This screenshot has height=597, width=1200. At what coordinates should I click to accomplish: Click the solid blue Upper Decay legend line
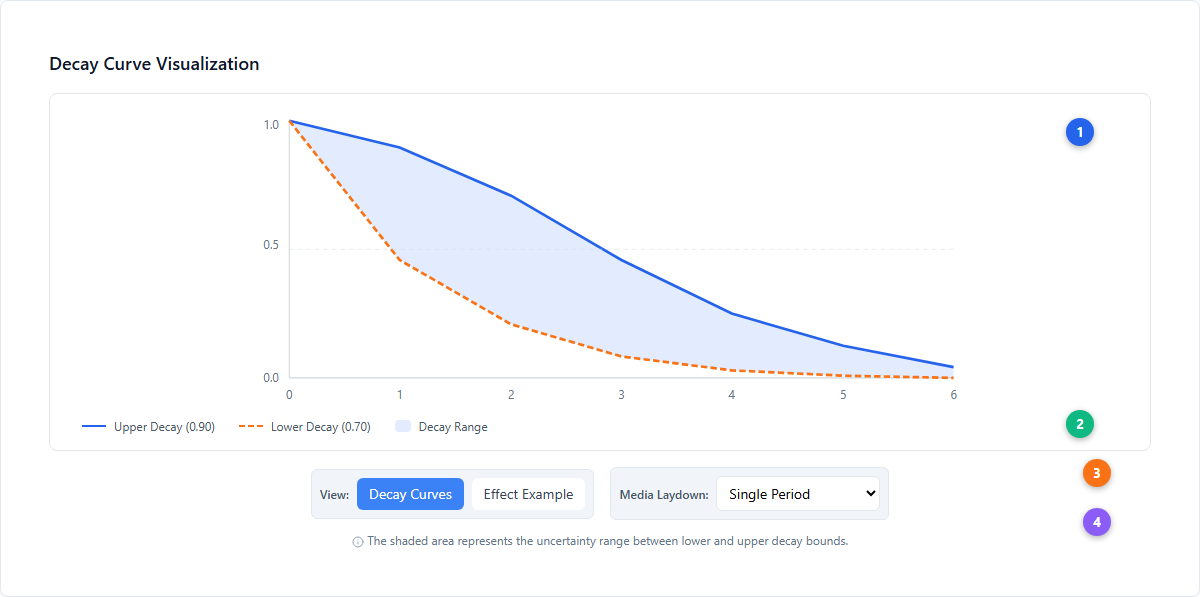[x=94, y=427]
